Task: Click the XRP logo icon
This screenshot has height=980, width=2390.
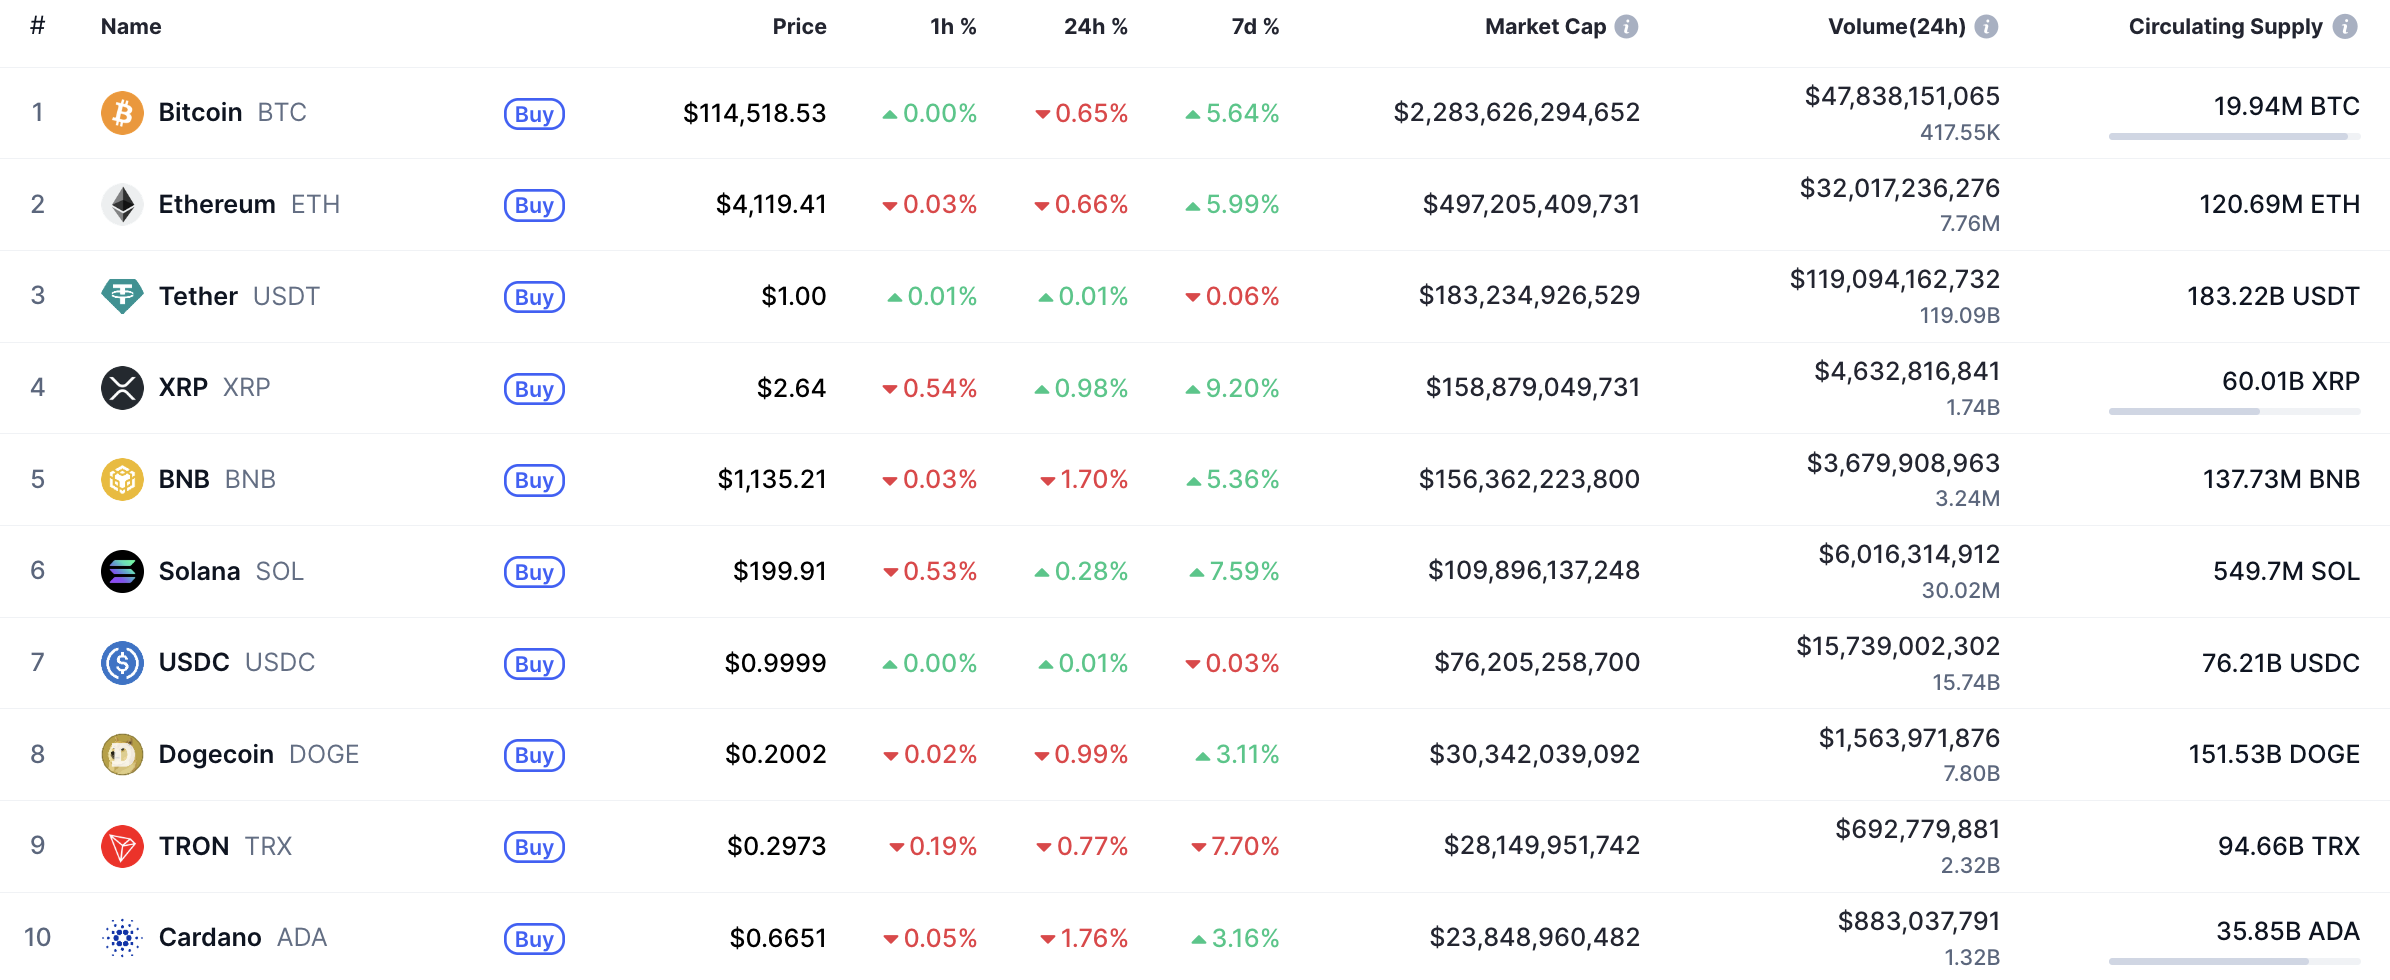Action: coord(122,388)
